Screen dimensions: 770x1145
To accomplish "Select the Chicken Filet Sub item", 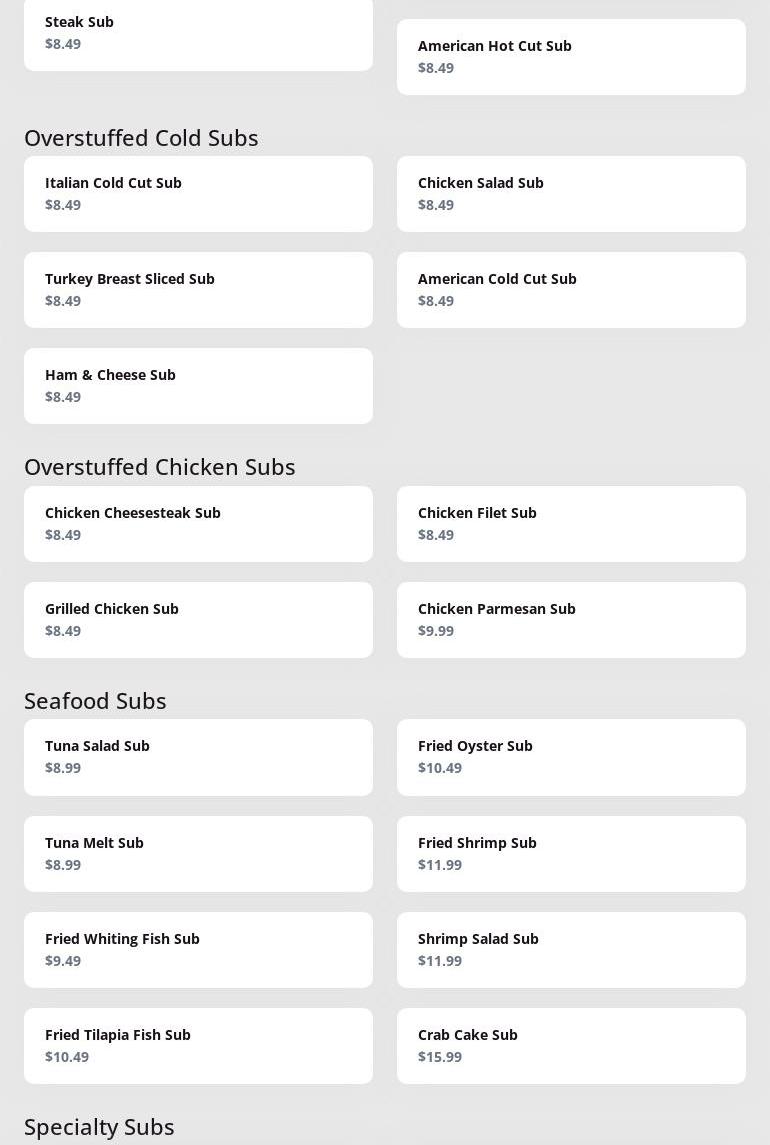I will [x=571, y=524].
